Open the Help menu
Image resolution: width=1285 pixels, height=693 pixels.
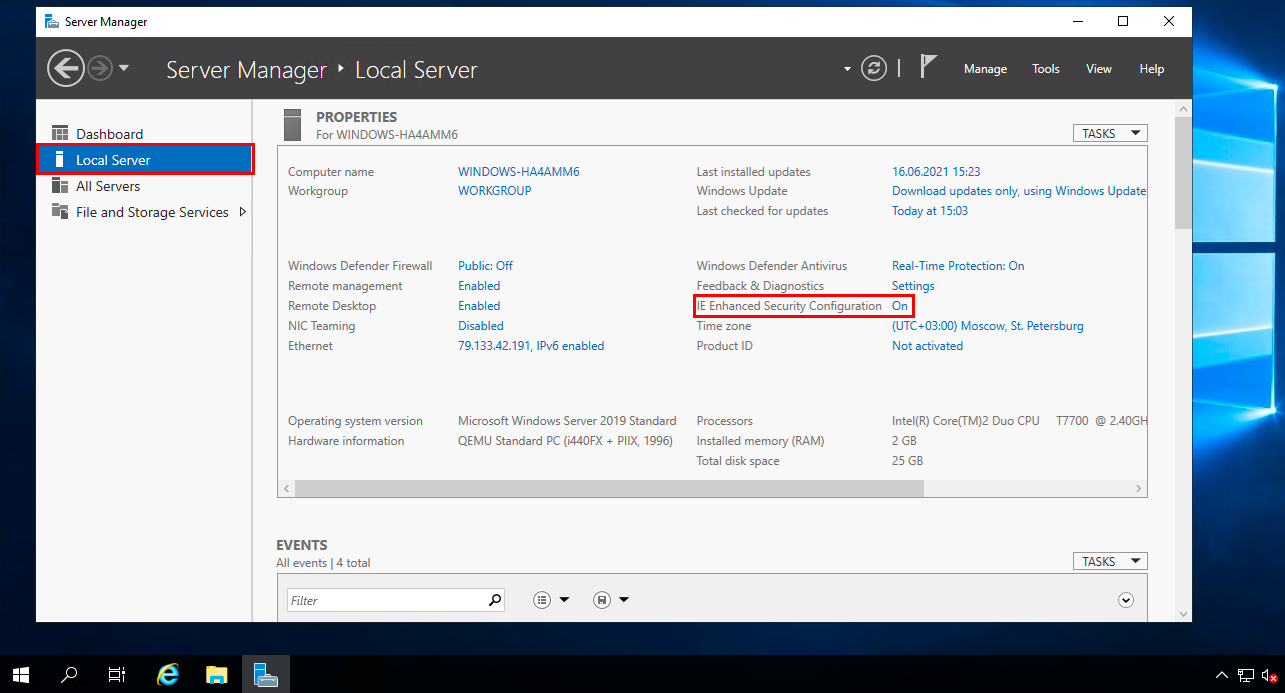pyautogui.click(x=1152, y=69)
